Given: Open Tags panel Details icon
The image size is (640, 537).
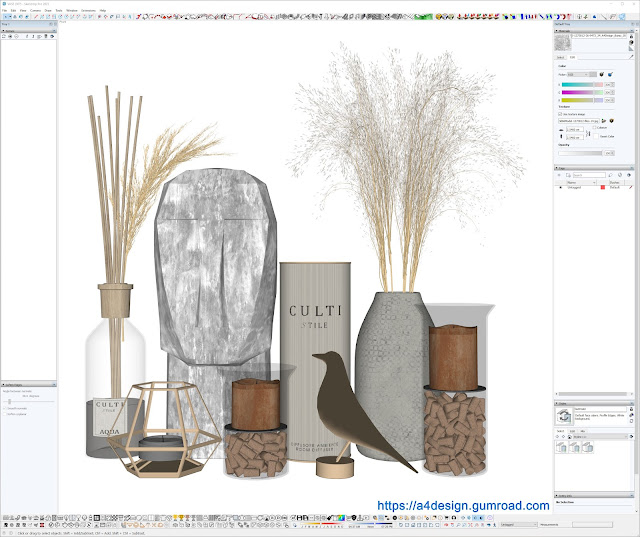Looking at the screenshot, I should [x=629, y=175].
